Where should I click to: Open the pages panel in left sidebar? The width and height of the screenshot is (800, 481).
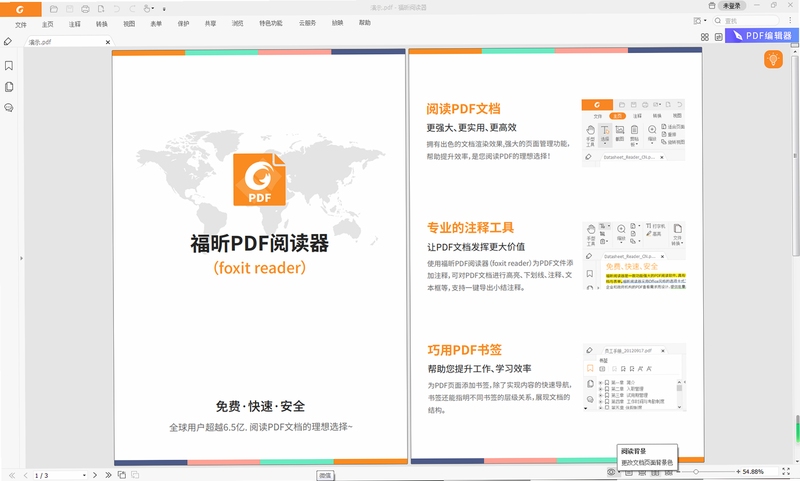[x=9, y=87]
